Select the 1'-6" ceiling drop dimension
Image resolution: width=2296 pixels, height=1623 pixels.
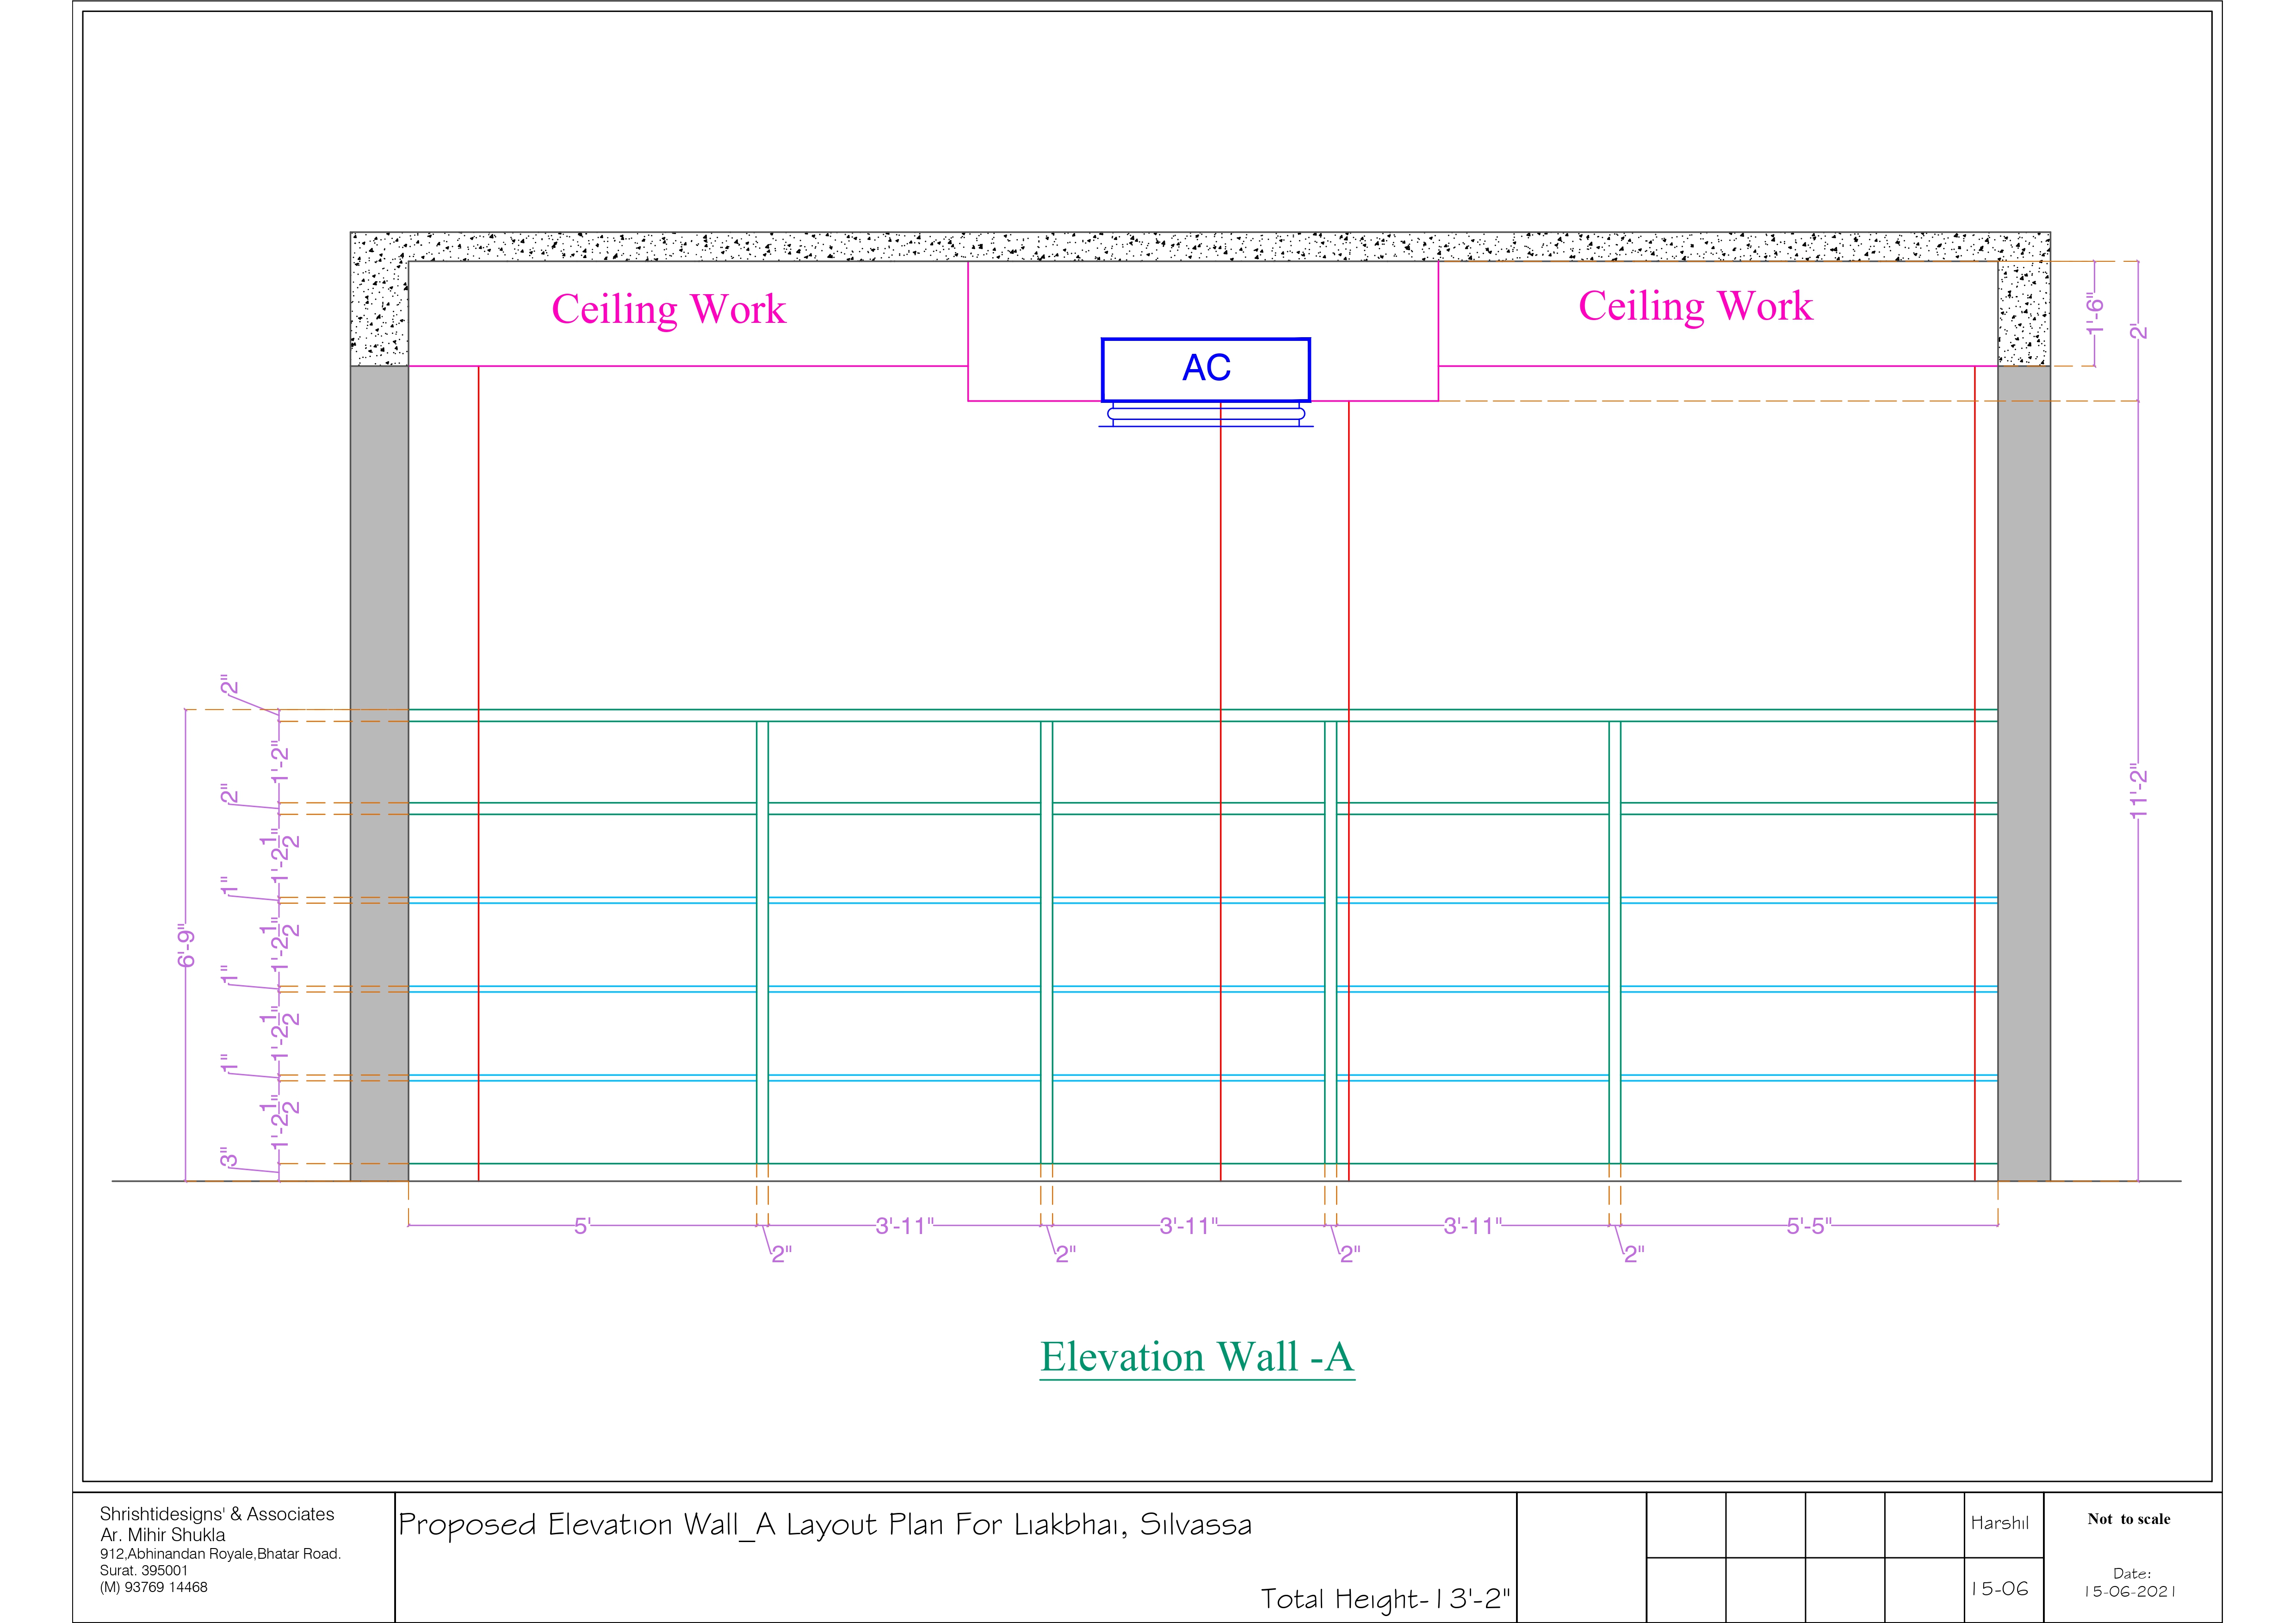[2095, 315]
